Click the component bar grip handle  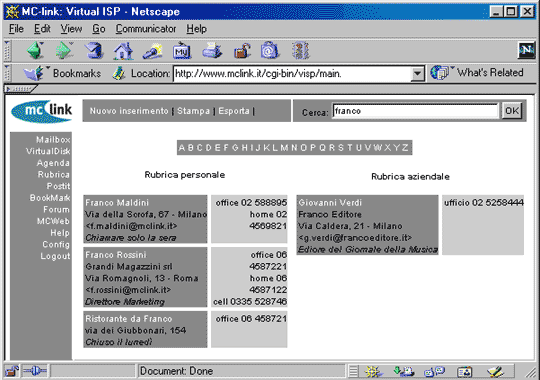point(353,371)
